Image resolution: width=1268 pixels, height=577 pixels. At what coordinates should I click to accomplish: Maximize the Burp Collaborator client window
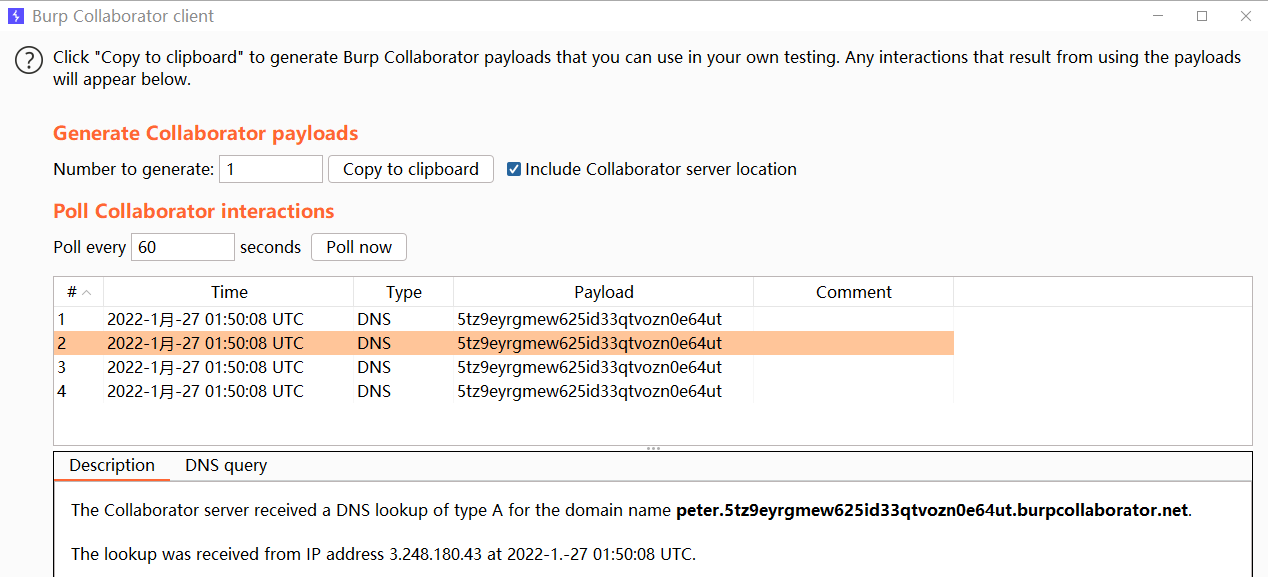click(x=1202, y=16)
